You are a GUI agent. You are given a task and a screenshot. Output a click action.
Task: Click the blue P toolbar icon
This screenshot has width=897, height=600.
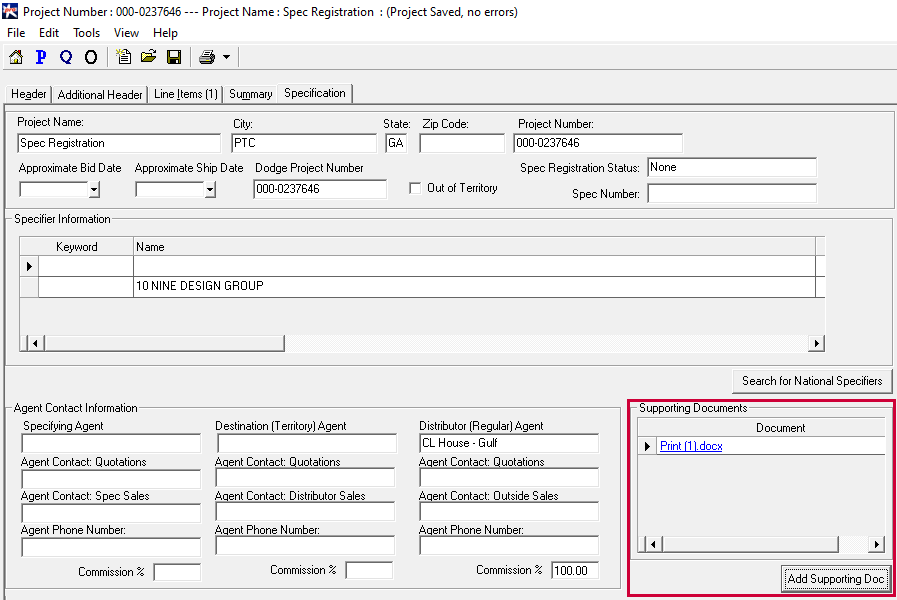(x=41, y=57)
